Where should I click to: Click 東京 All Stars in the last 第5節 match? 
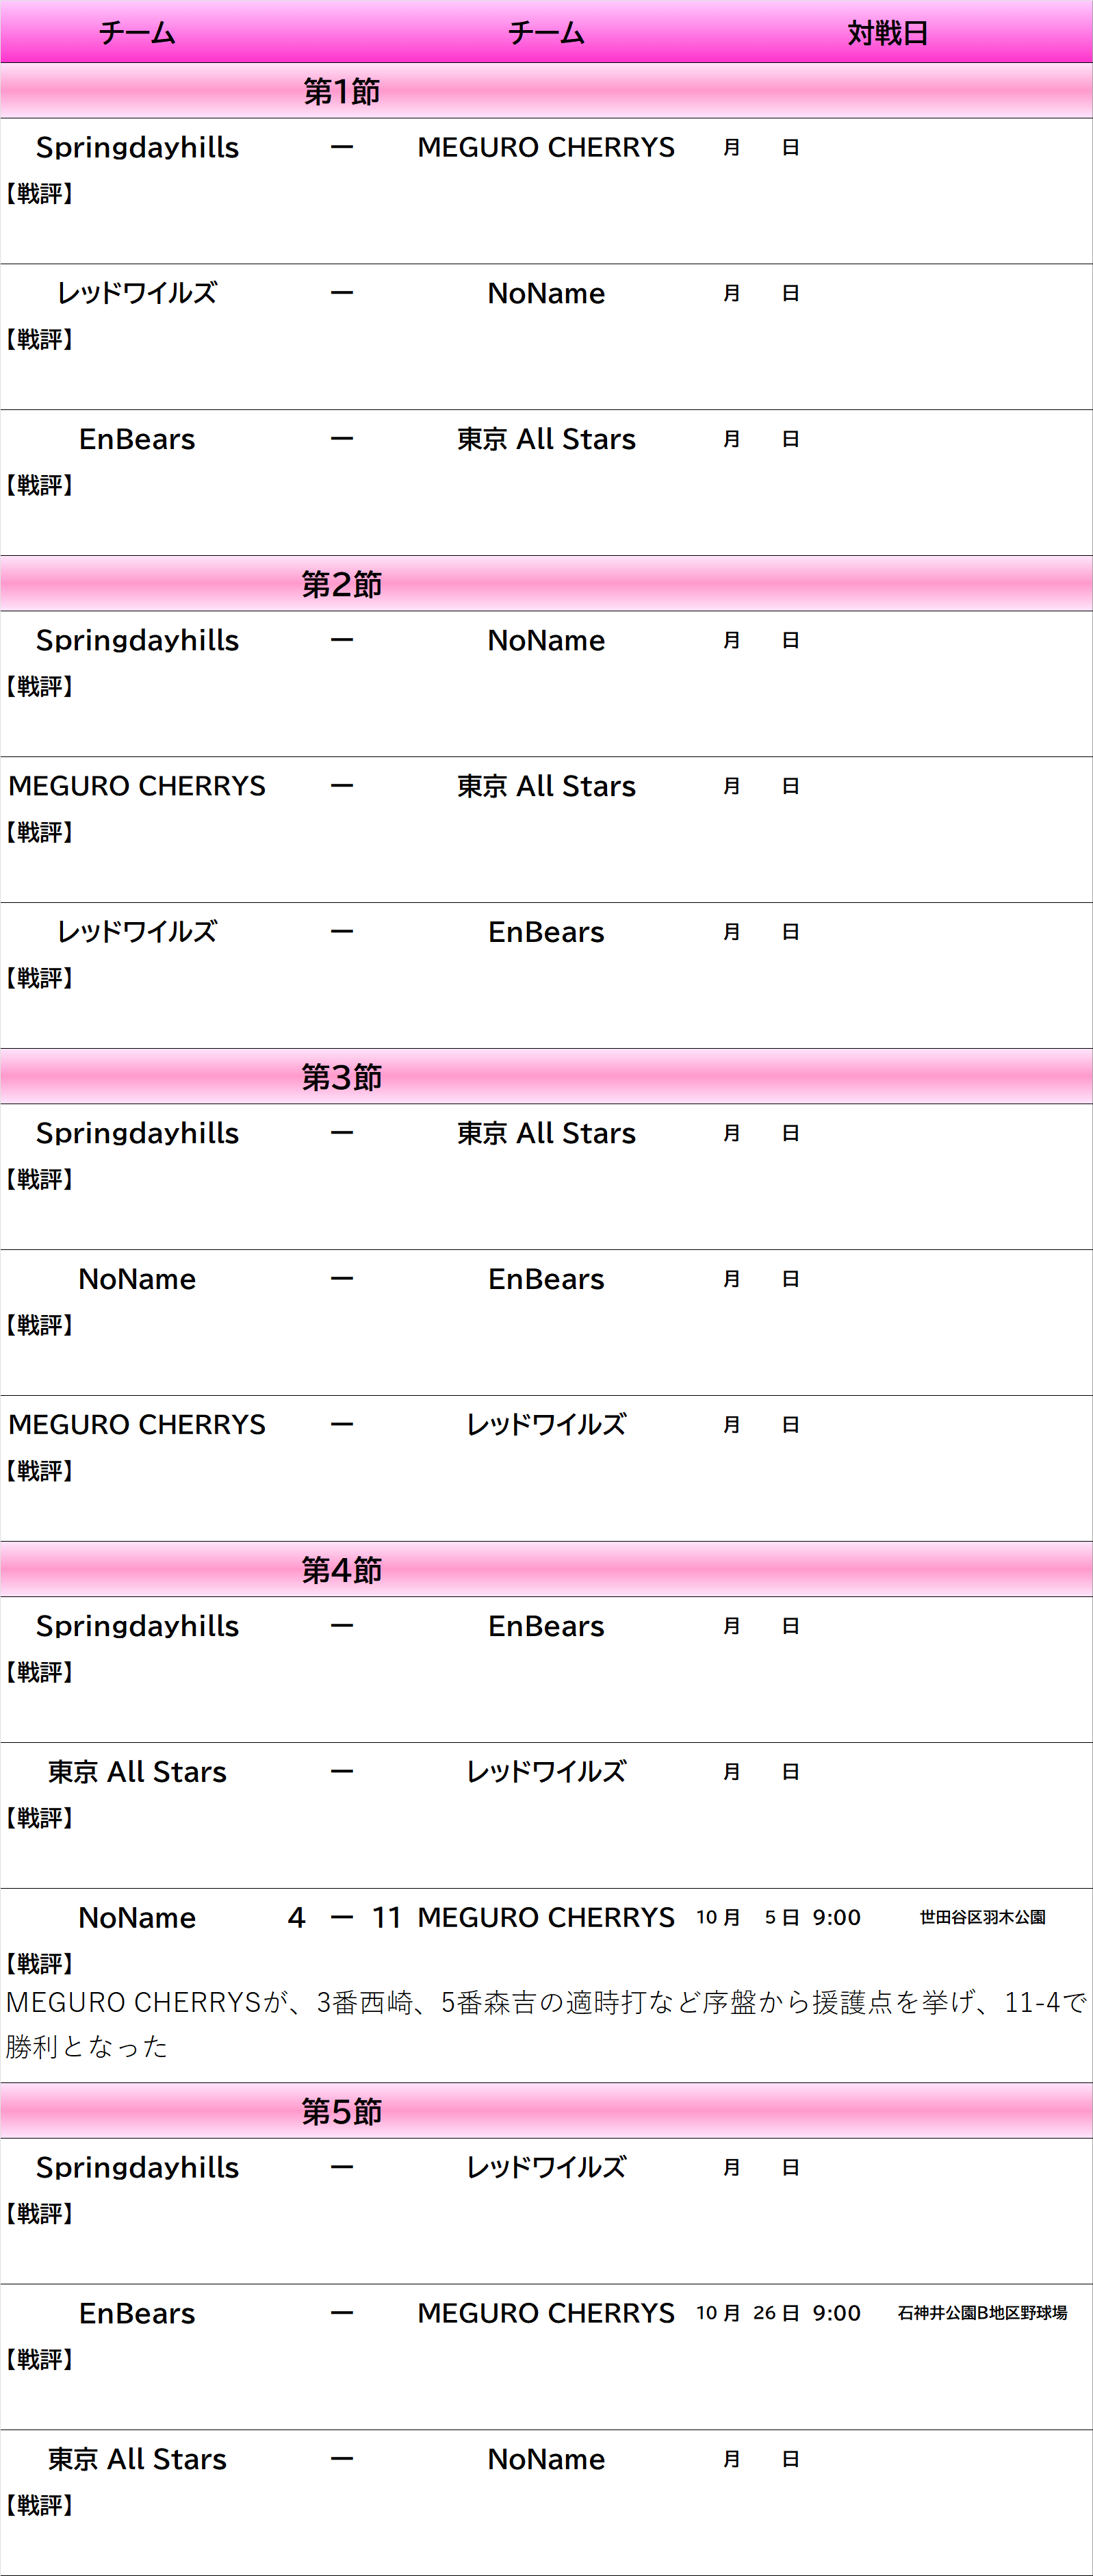point(137,2459)
